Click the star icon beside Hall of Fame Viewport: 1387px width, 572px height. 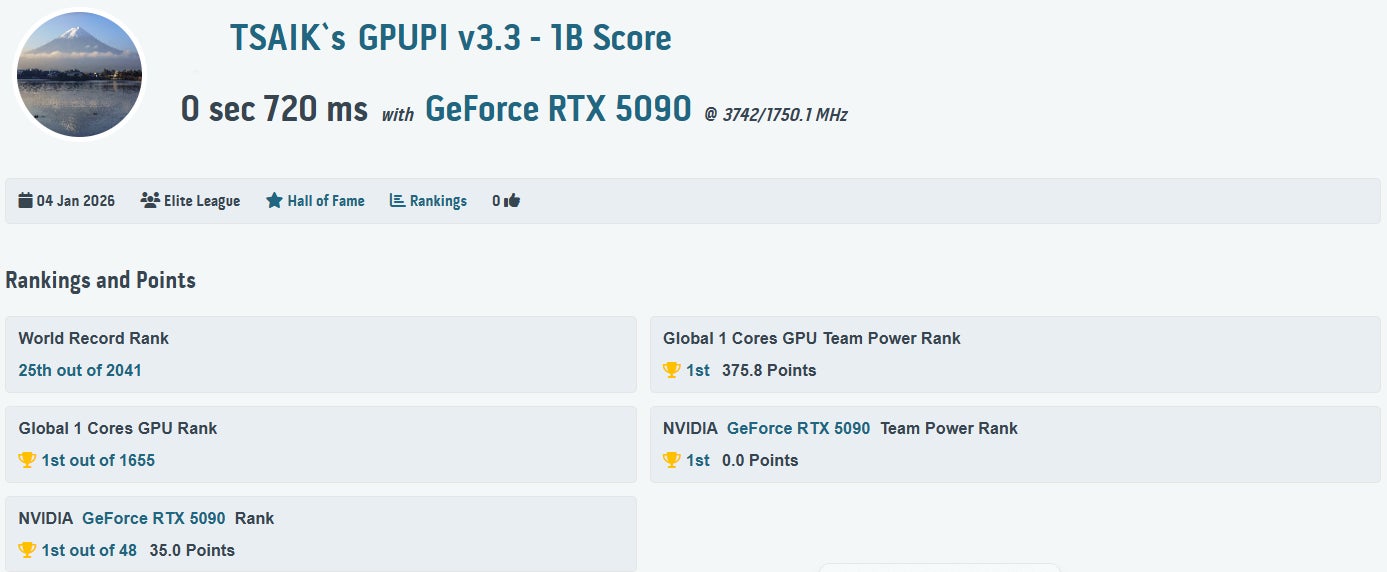coord(274,201)
